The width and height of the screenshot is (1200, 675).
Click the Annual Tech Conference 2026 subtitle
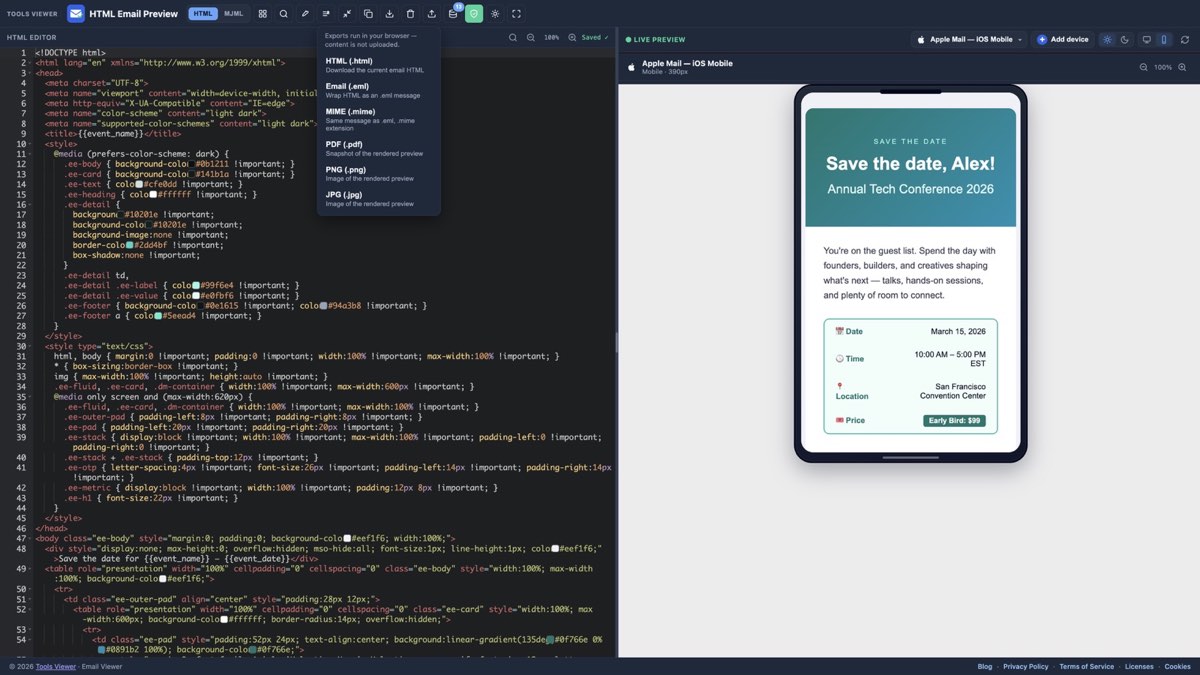pos(910,189)
